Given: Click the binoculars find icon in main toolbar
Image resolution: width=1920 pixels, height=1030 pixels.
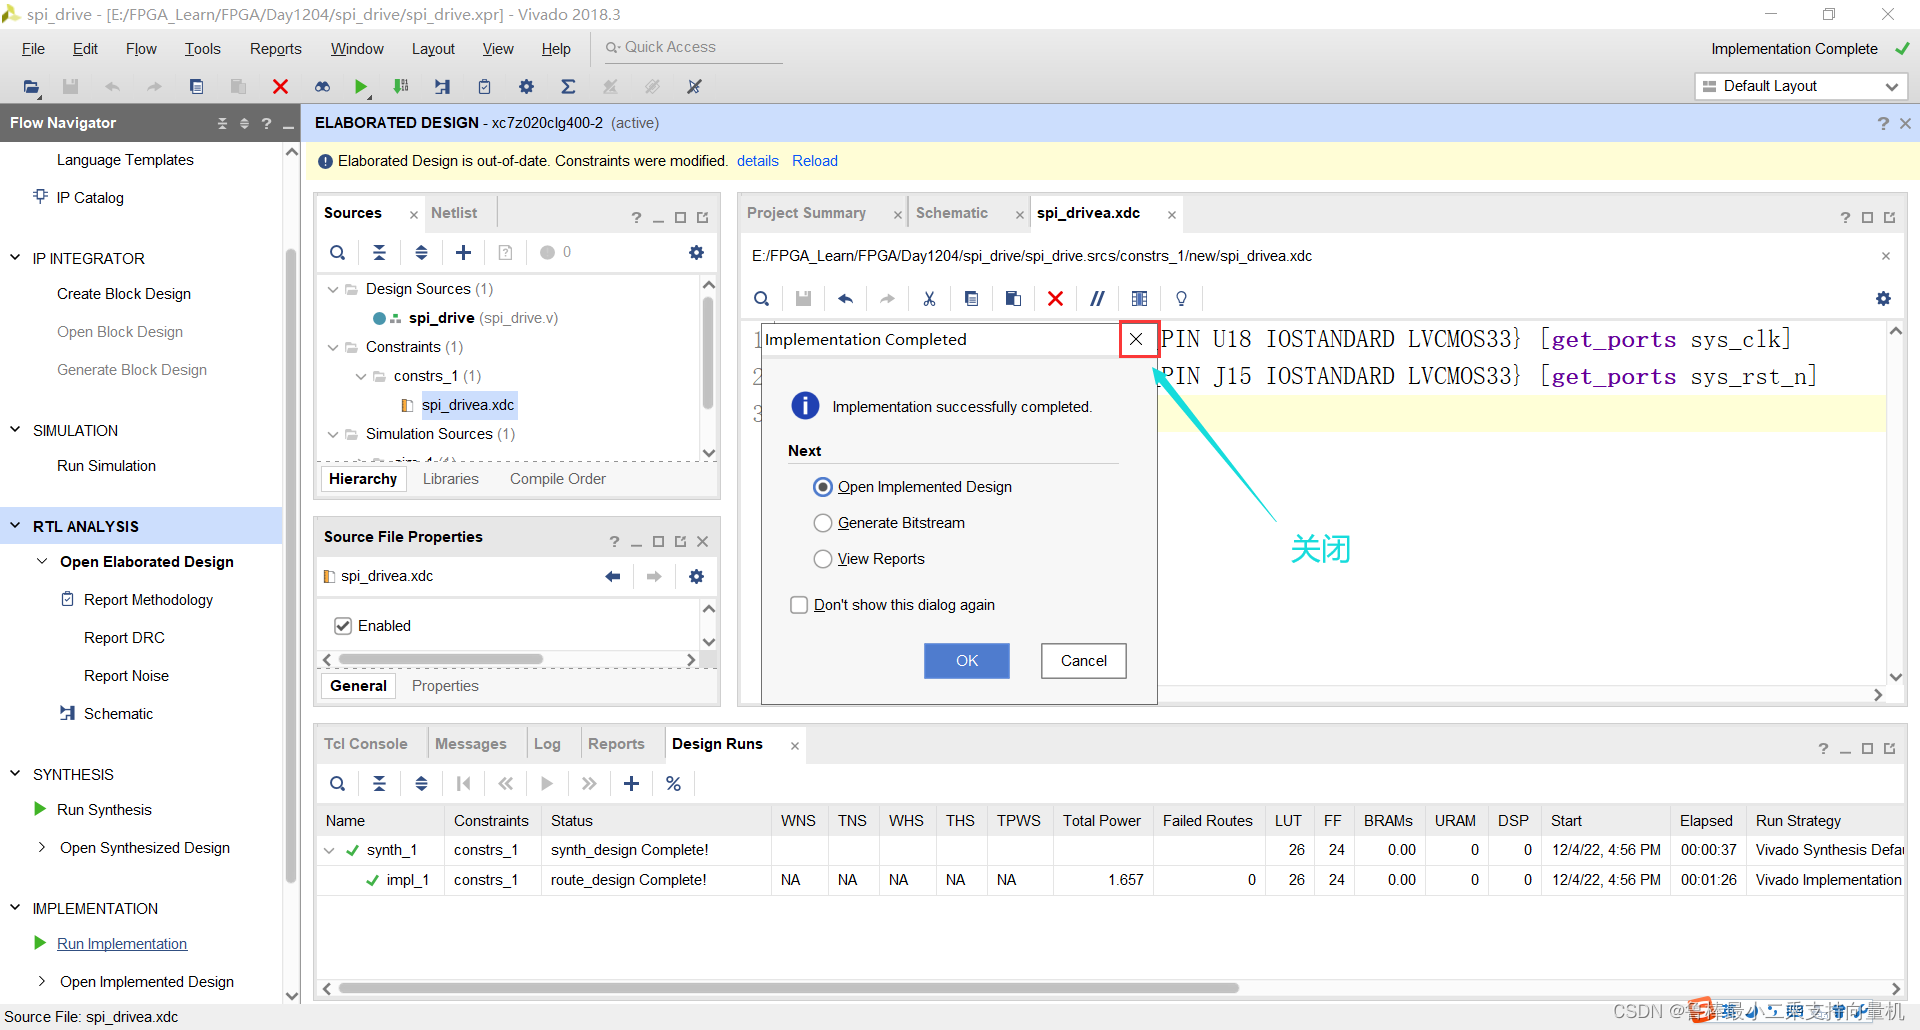Looking at the screenshot, I should (322, 87).
